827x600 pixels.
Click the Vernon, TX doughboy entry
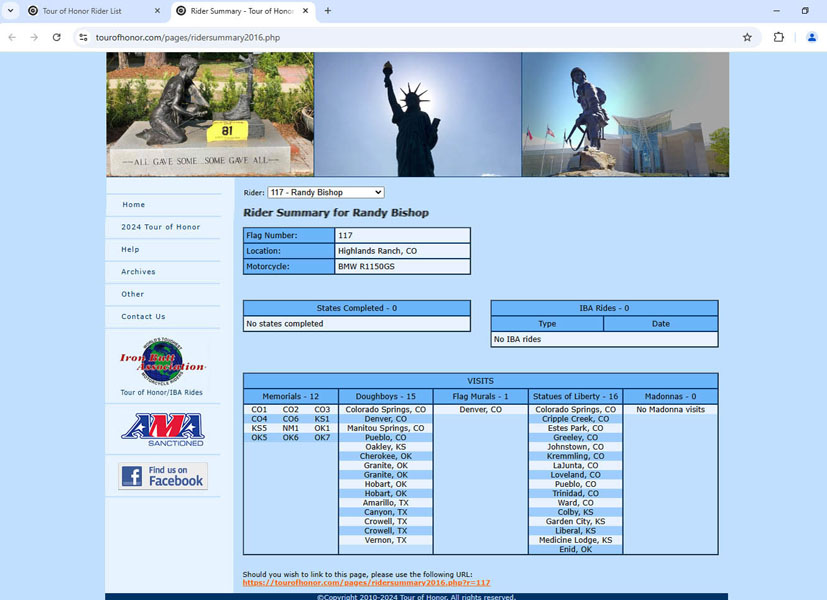386,540
